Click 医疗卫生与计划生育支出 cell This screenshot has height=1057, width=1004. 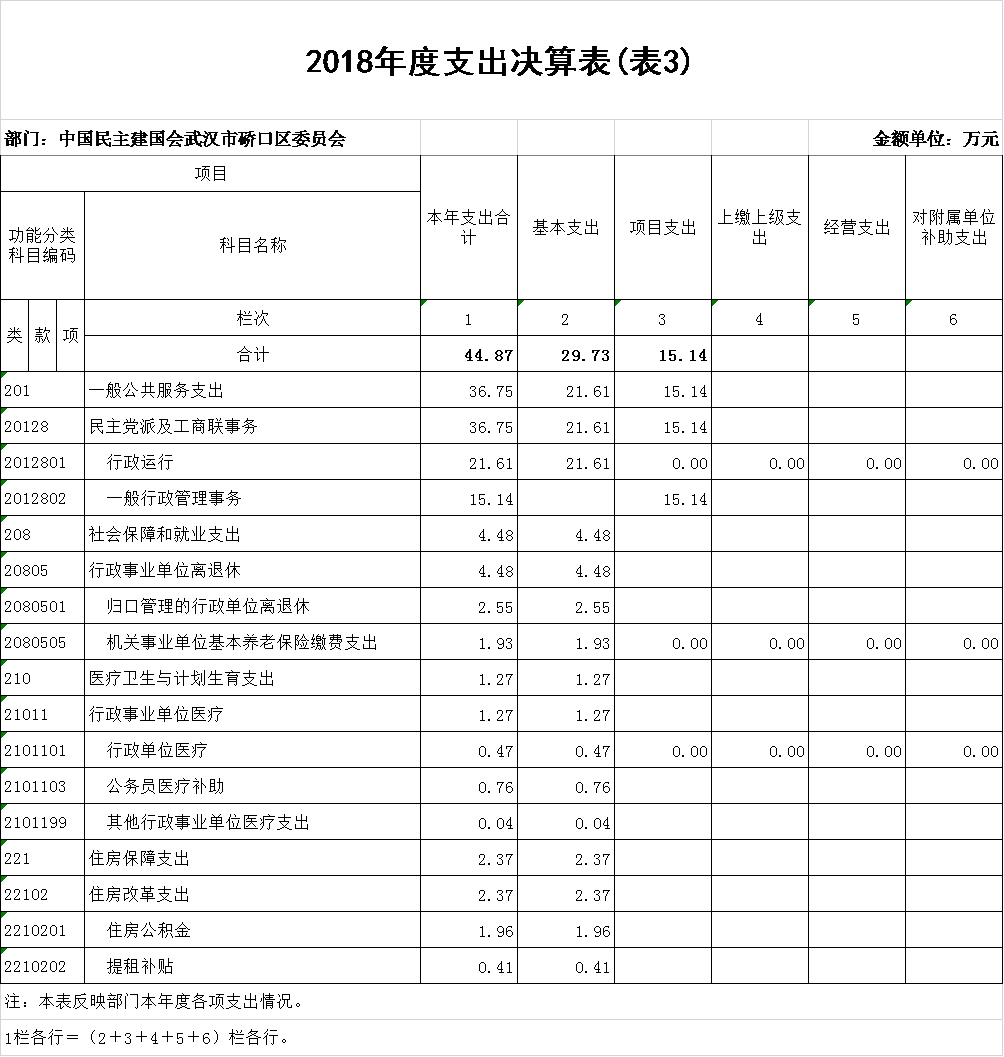252,679
